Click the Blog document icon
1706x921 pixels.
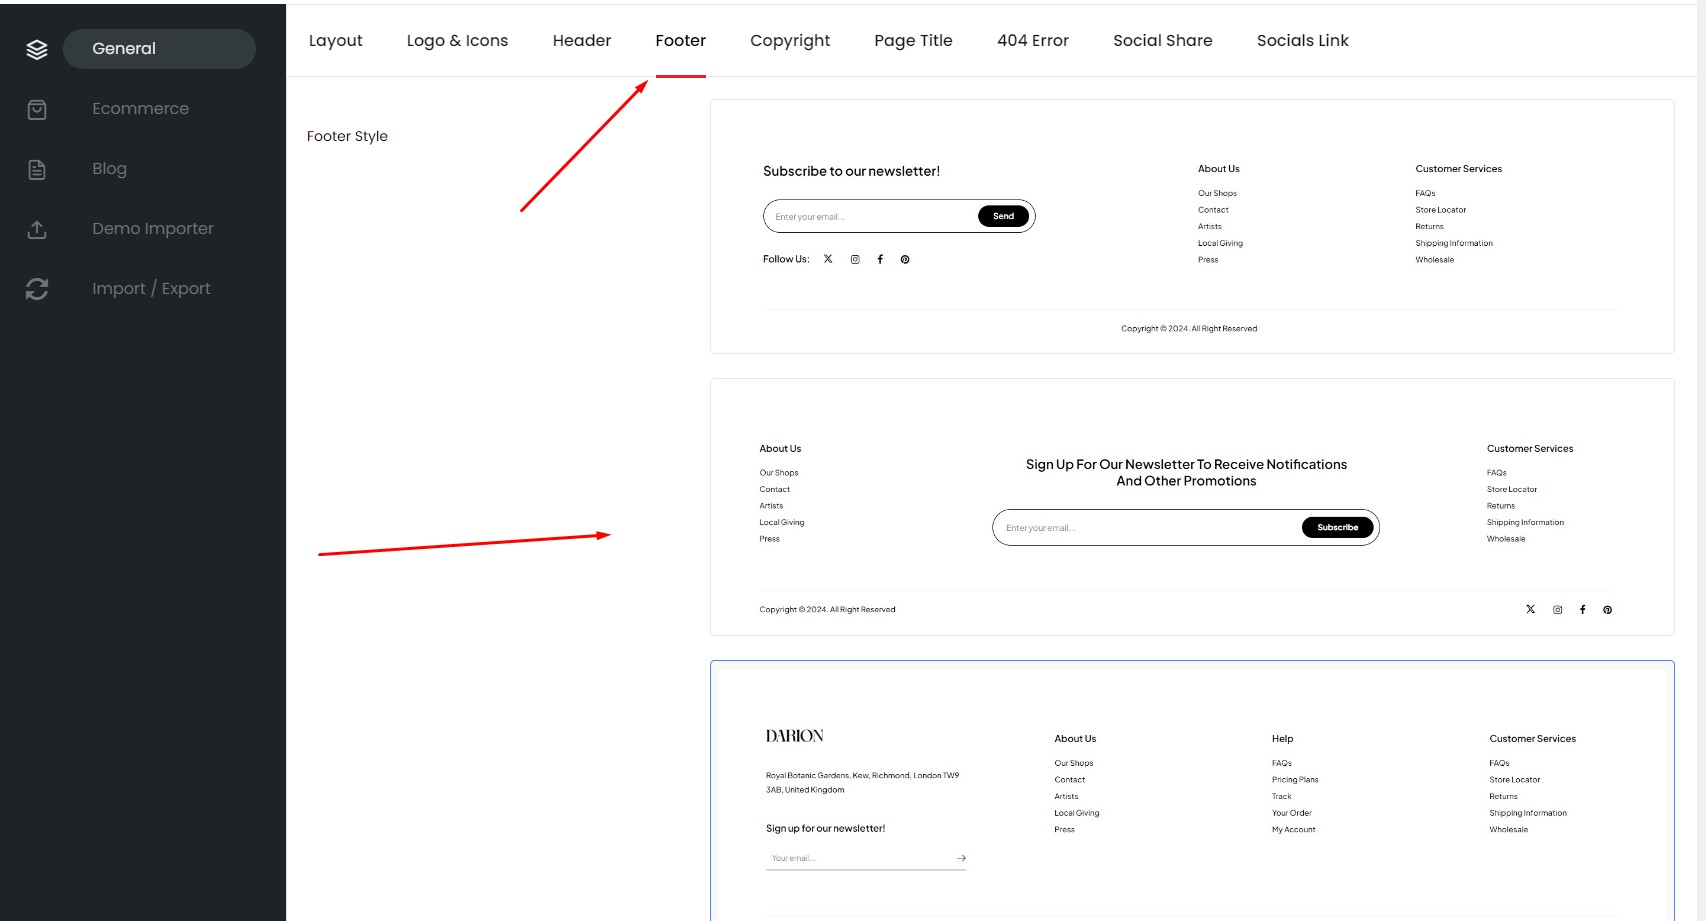click(x=37, y=169)
